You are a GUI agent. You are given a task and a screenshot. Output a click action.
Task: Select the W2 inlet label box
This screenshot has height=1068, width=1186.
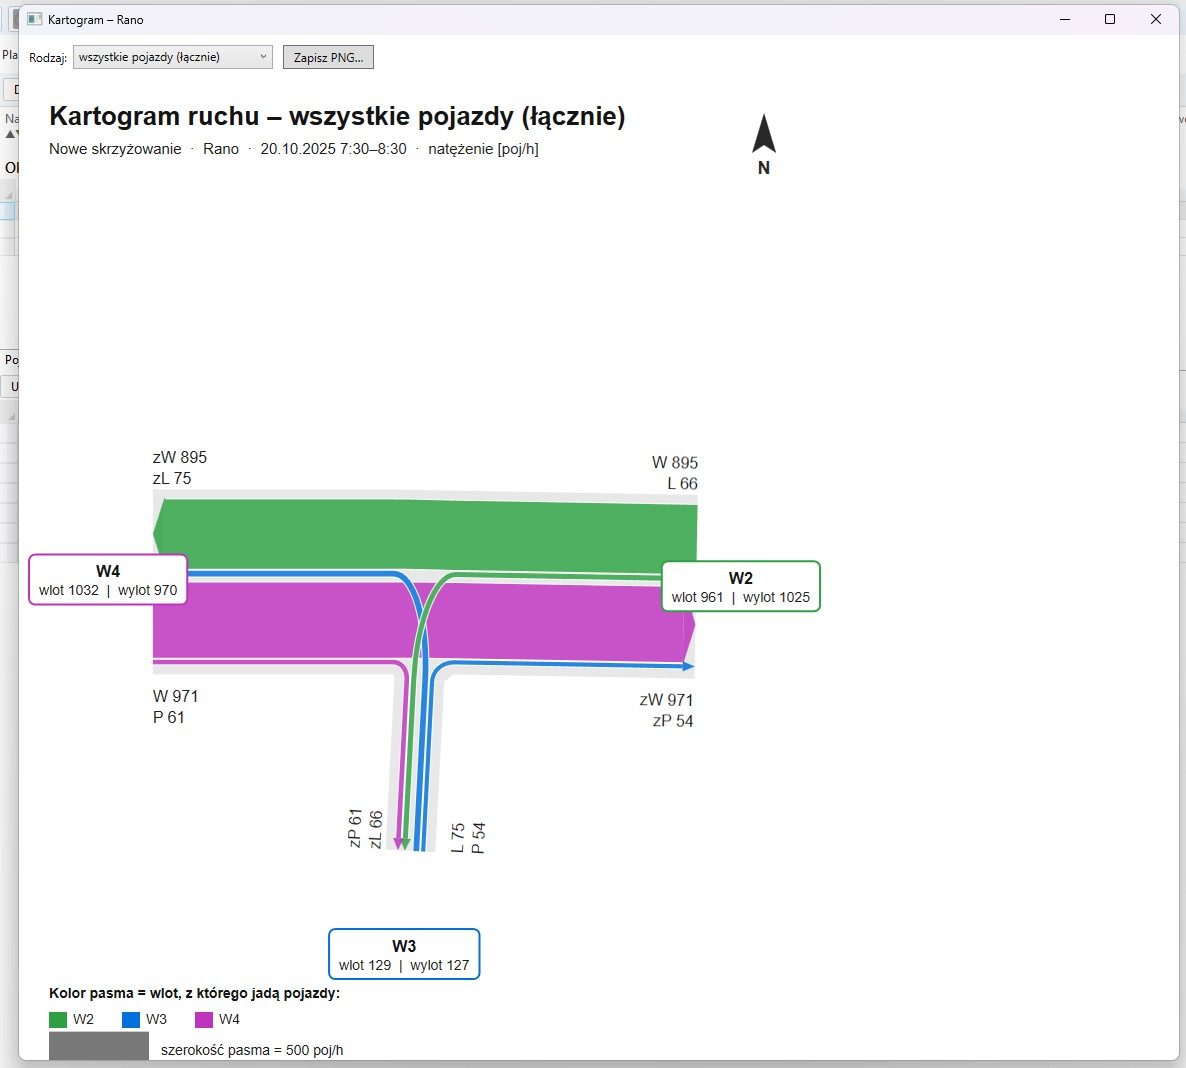740,587
